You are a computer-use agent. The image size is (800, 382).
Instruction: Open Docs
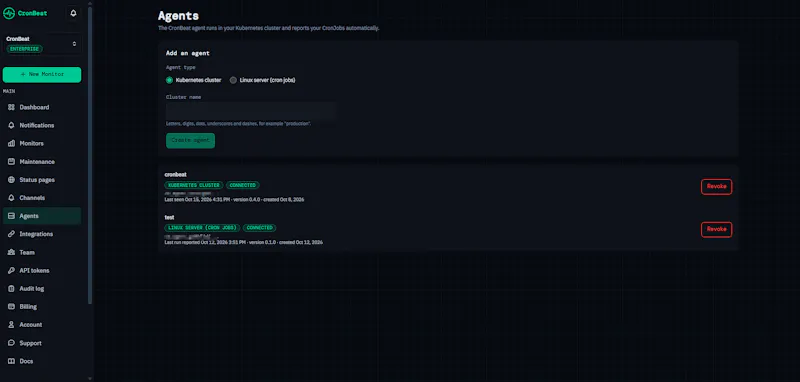tap(42, 361)
